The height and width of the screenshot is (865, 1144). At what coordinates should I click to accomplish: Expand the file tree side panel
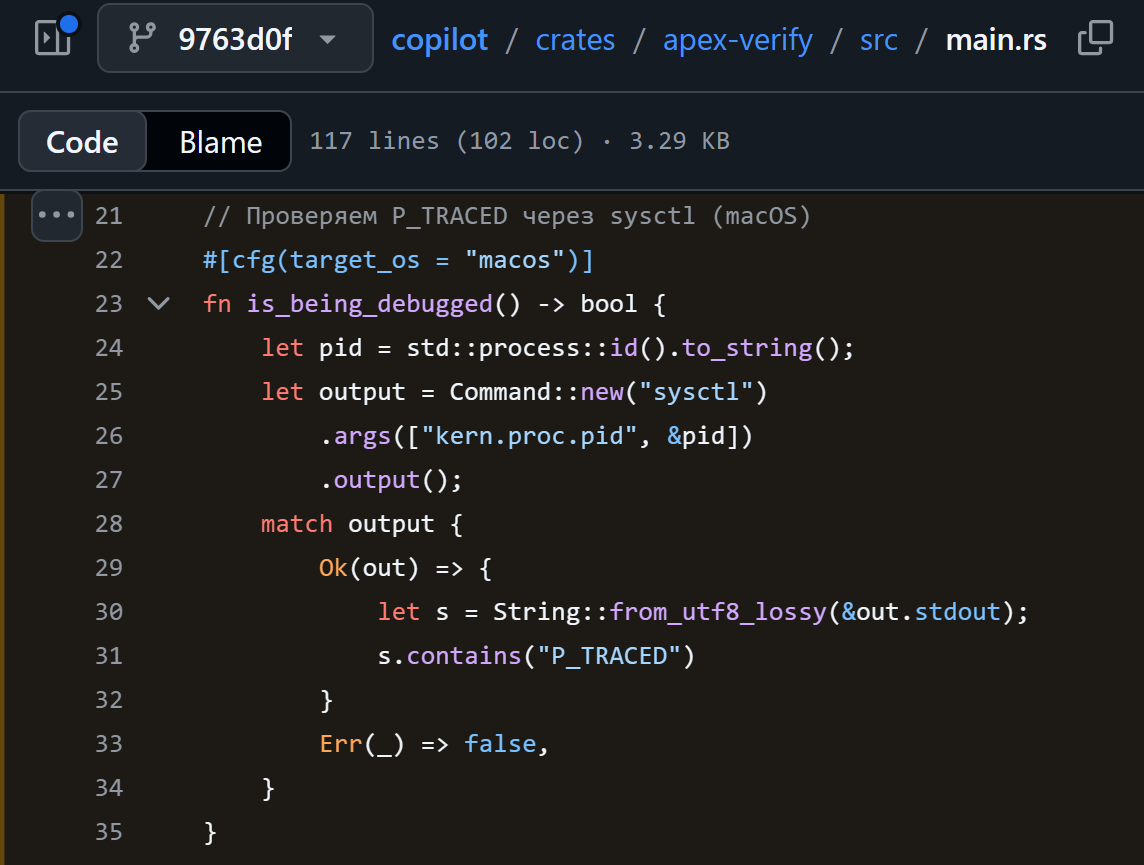point(53,38)
